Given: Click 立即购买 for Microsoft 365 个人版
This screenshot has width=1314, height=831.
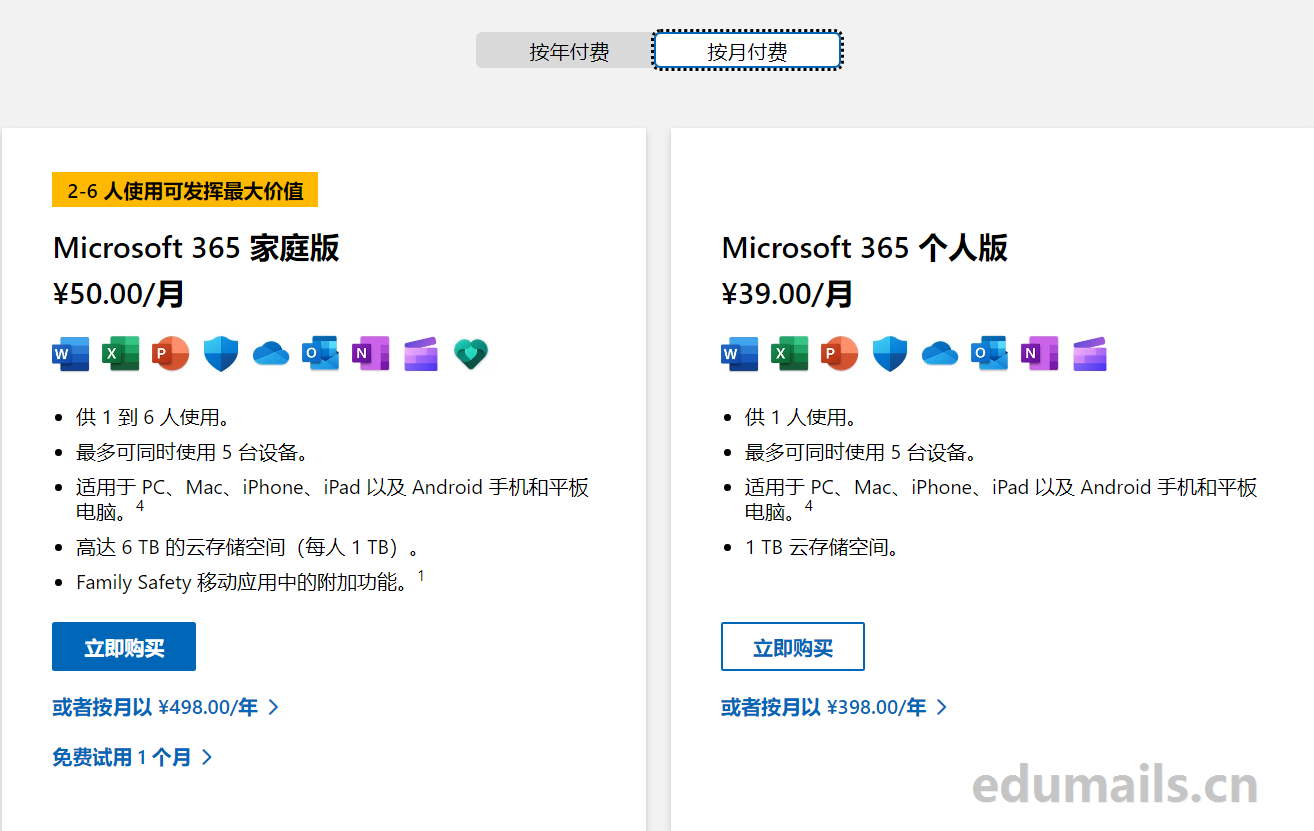Looking at the screenshot, I should tap(793, 647).
